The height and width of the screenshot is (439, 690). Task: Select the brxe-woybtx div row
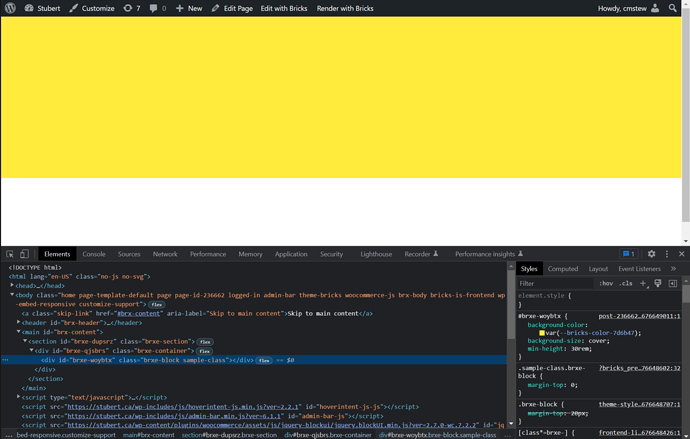click(253, 360)
